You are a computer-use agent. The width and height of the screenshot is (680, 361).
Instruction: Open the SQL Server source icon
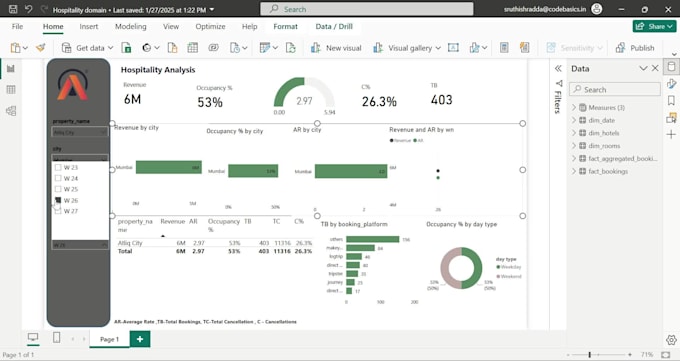[172, 48]
